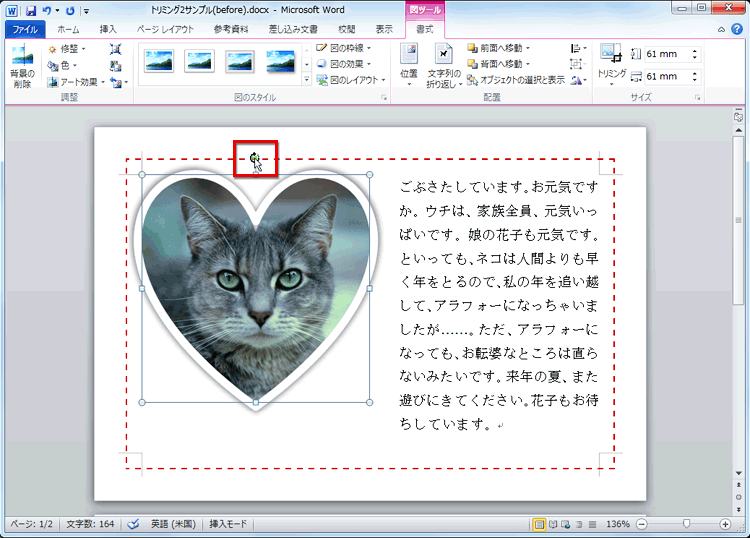Screen dimensions: 750x538
Task: Click the Compress Pictures icon
Action: point(116,49)
